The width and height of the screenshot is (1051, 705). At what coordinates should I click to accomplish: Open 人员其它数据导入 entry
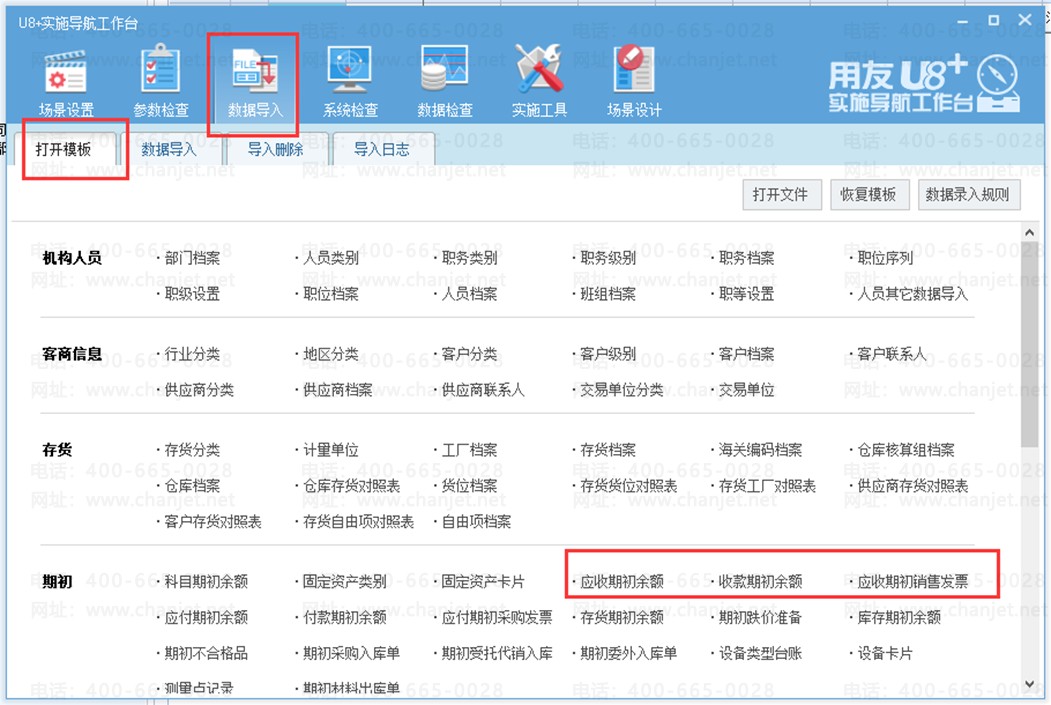[x=913, y=294]
